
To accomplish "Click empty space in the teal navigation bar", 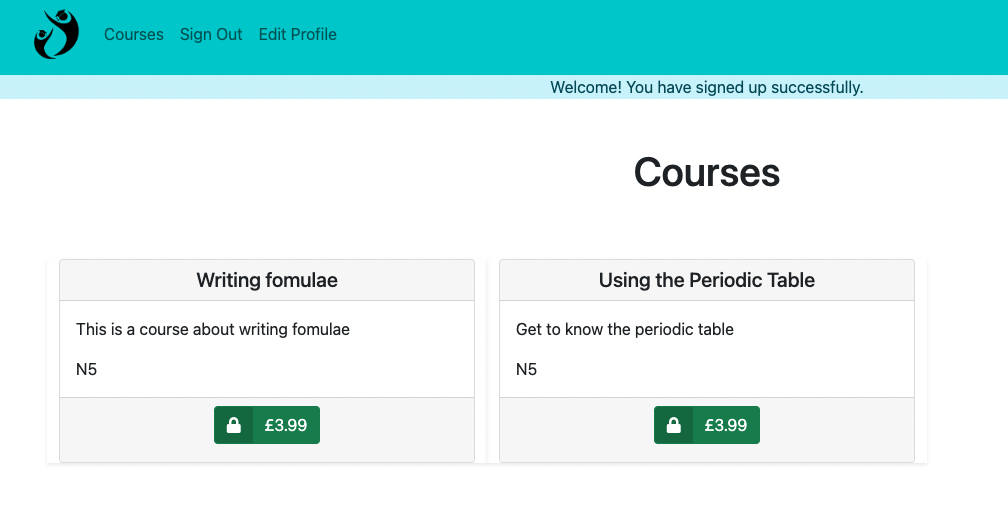I will pyautogui.click(x=650, y=36).
